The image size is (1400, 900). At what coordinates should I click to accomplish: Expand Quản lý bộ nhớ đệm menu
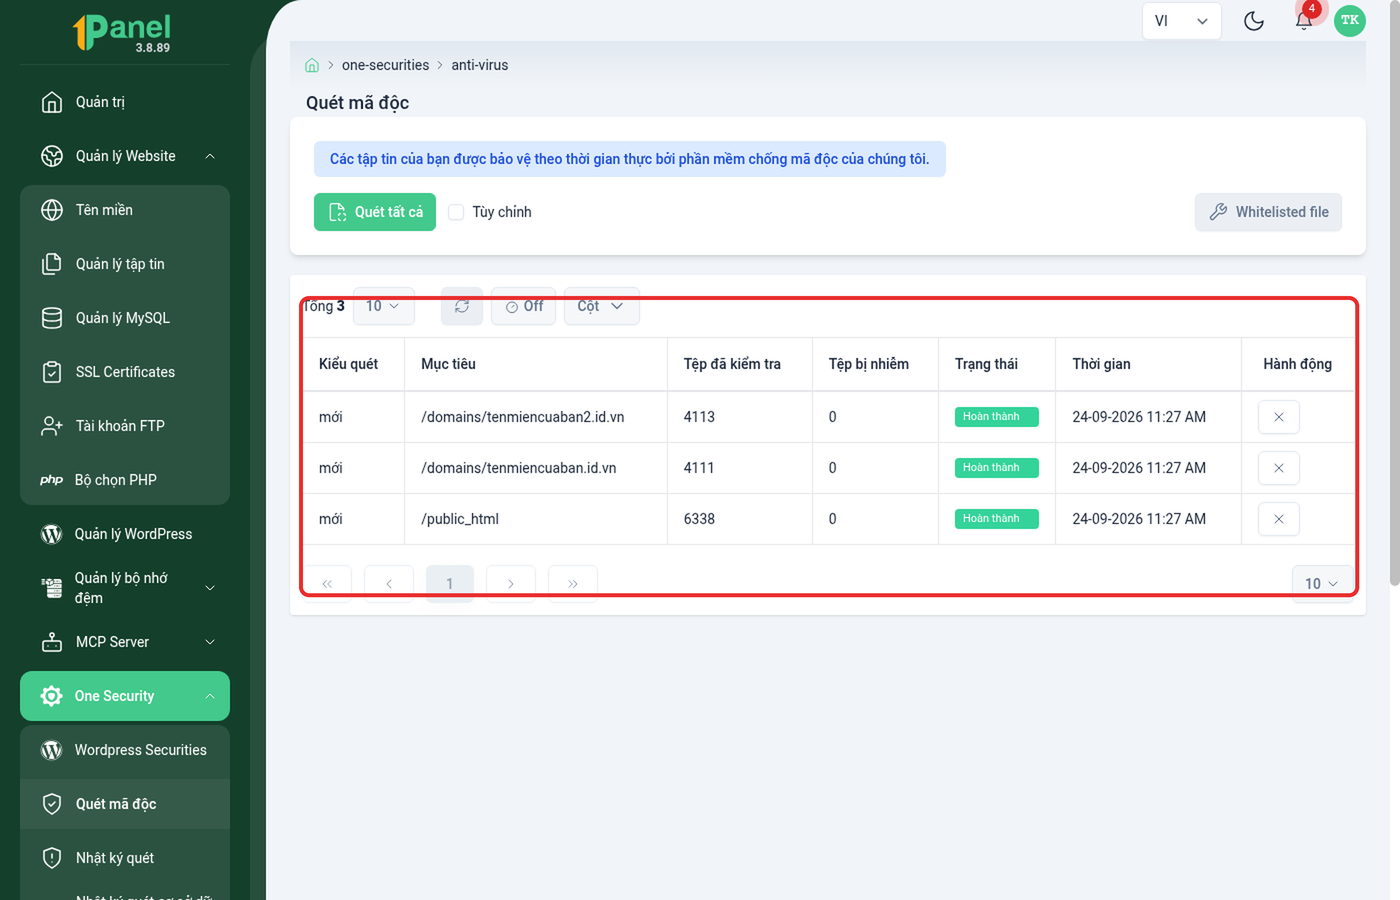pyautogui.click(x=125, y=588)
